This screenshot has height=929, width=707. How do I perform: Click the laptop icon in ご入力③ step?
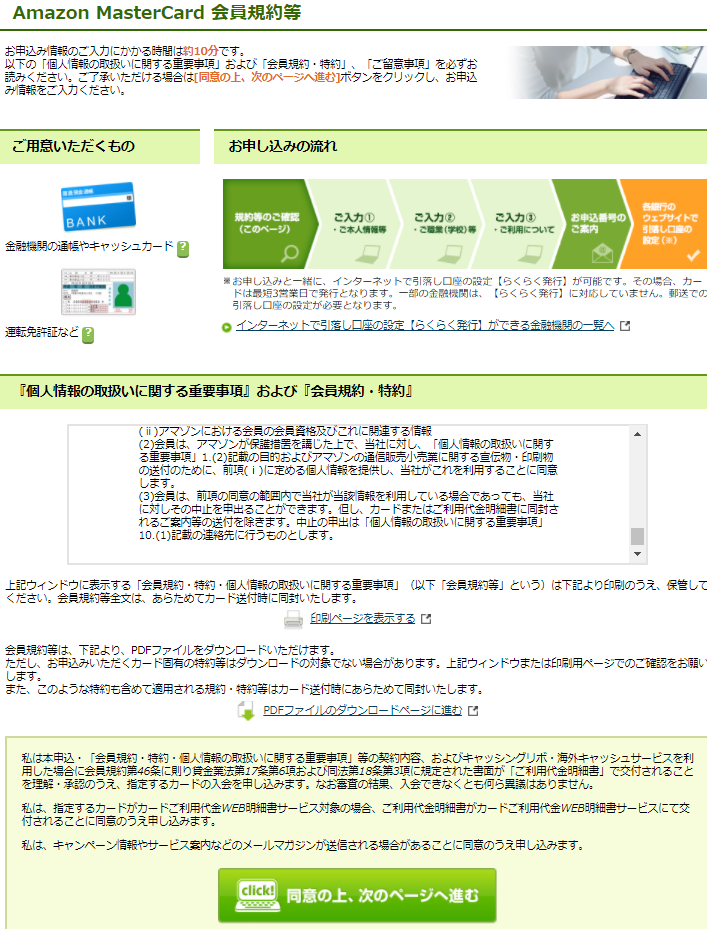pos(530,254)
